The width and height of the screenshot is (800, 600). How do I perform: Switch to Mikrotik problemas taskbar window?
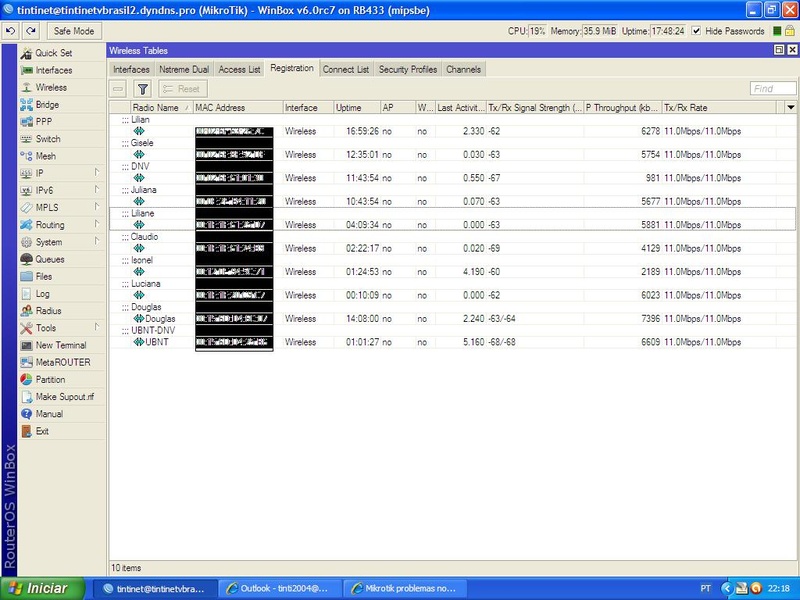pyautogui.click(x=406, y=588)
